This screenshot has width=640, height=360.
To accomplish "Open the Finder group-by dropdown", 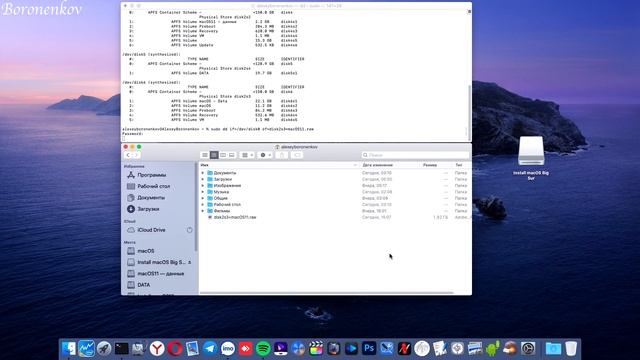I will [x=247, y=155].
